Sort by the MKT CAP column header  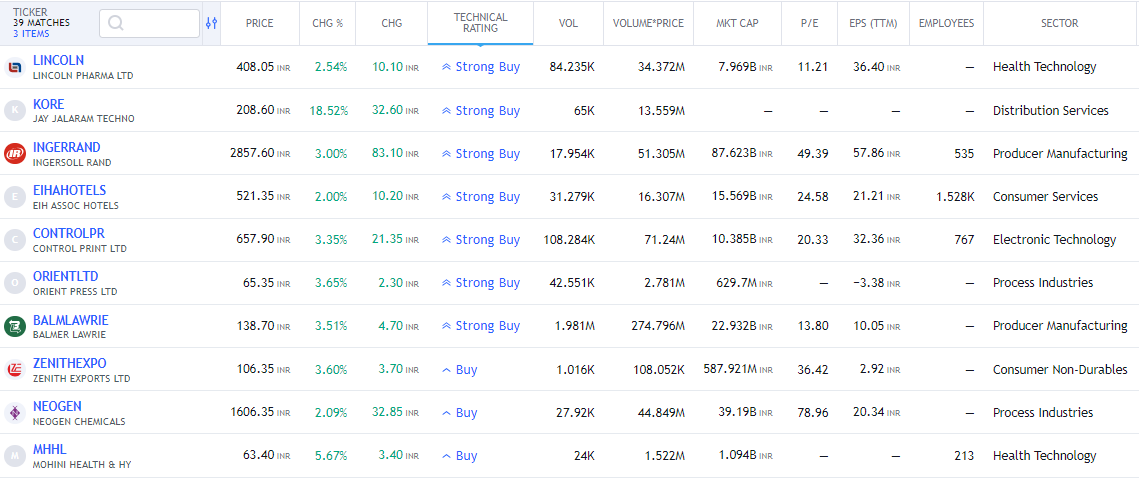coord(737,23)
